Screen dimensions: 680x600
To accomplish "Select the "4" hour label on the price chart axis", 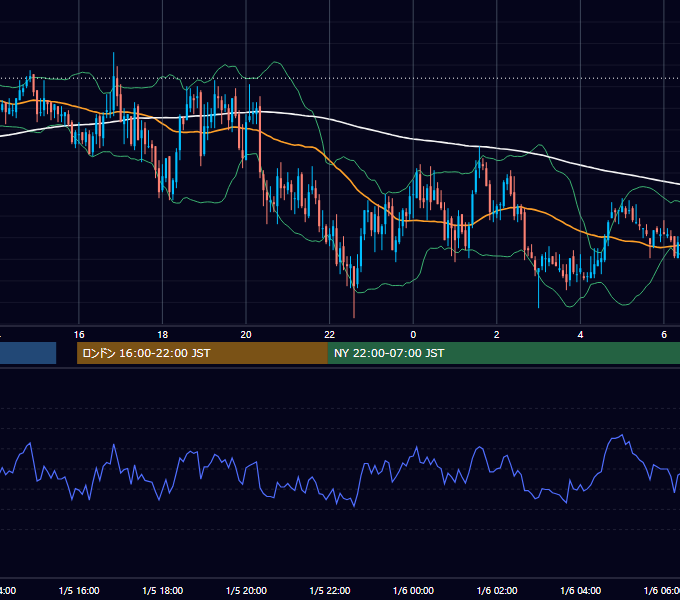I will (580, 335).
